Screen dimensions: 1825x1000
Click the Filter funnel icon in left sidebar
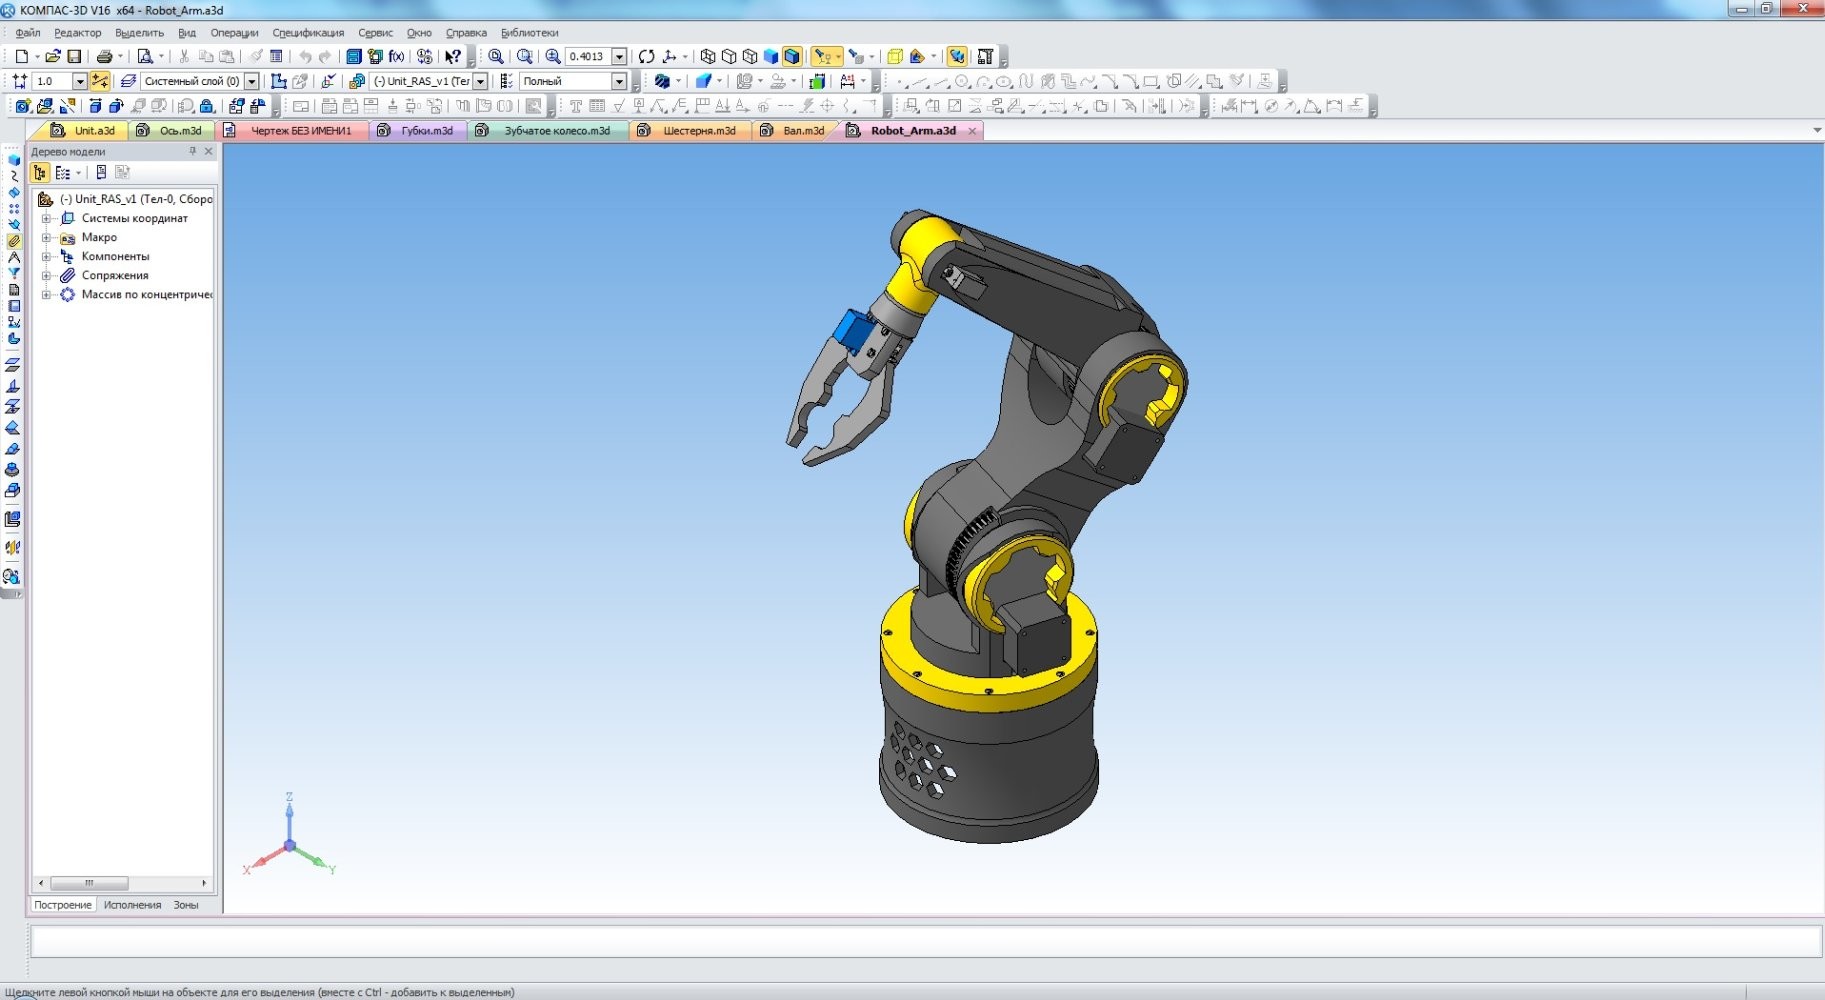pyautogui.click(x=14, y=273)
